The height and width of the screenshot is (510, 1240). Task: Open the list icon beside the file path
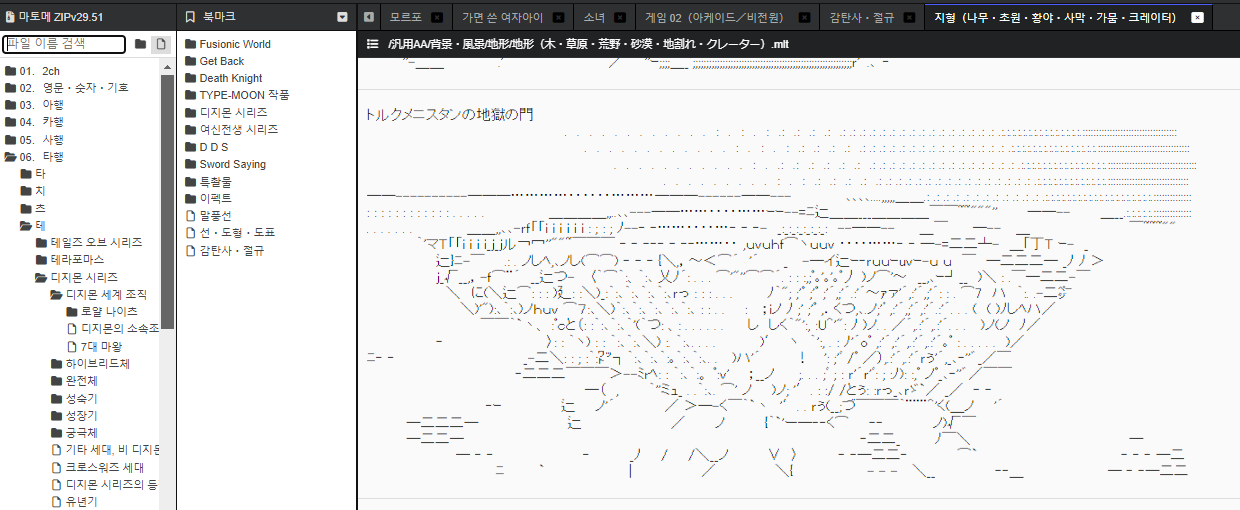[372, 44]
